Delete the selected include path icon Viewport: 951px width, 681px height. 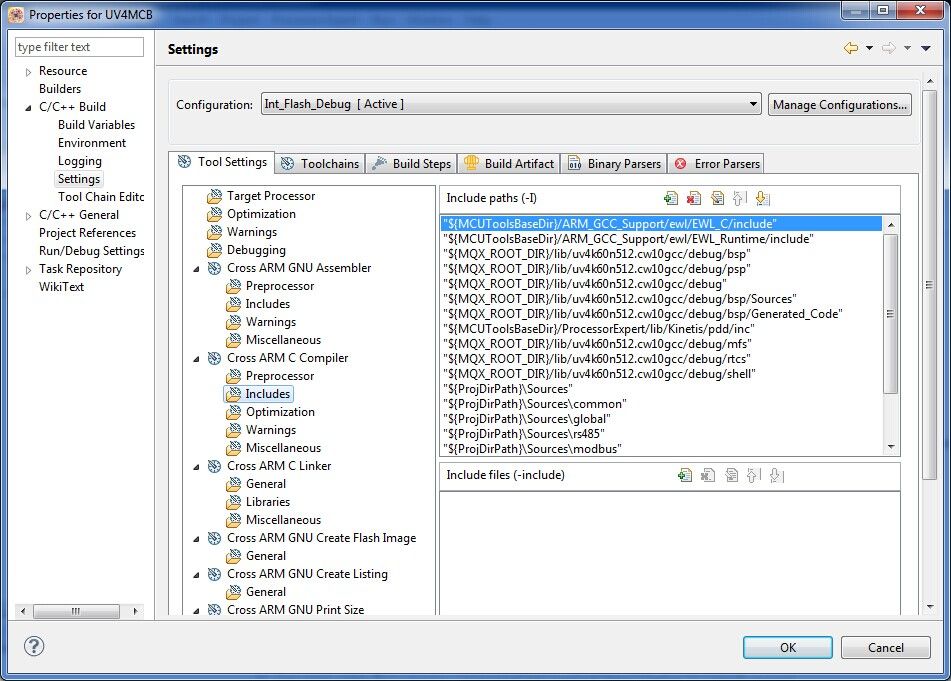tap(693, 198)
